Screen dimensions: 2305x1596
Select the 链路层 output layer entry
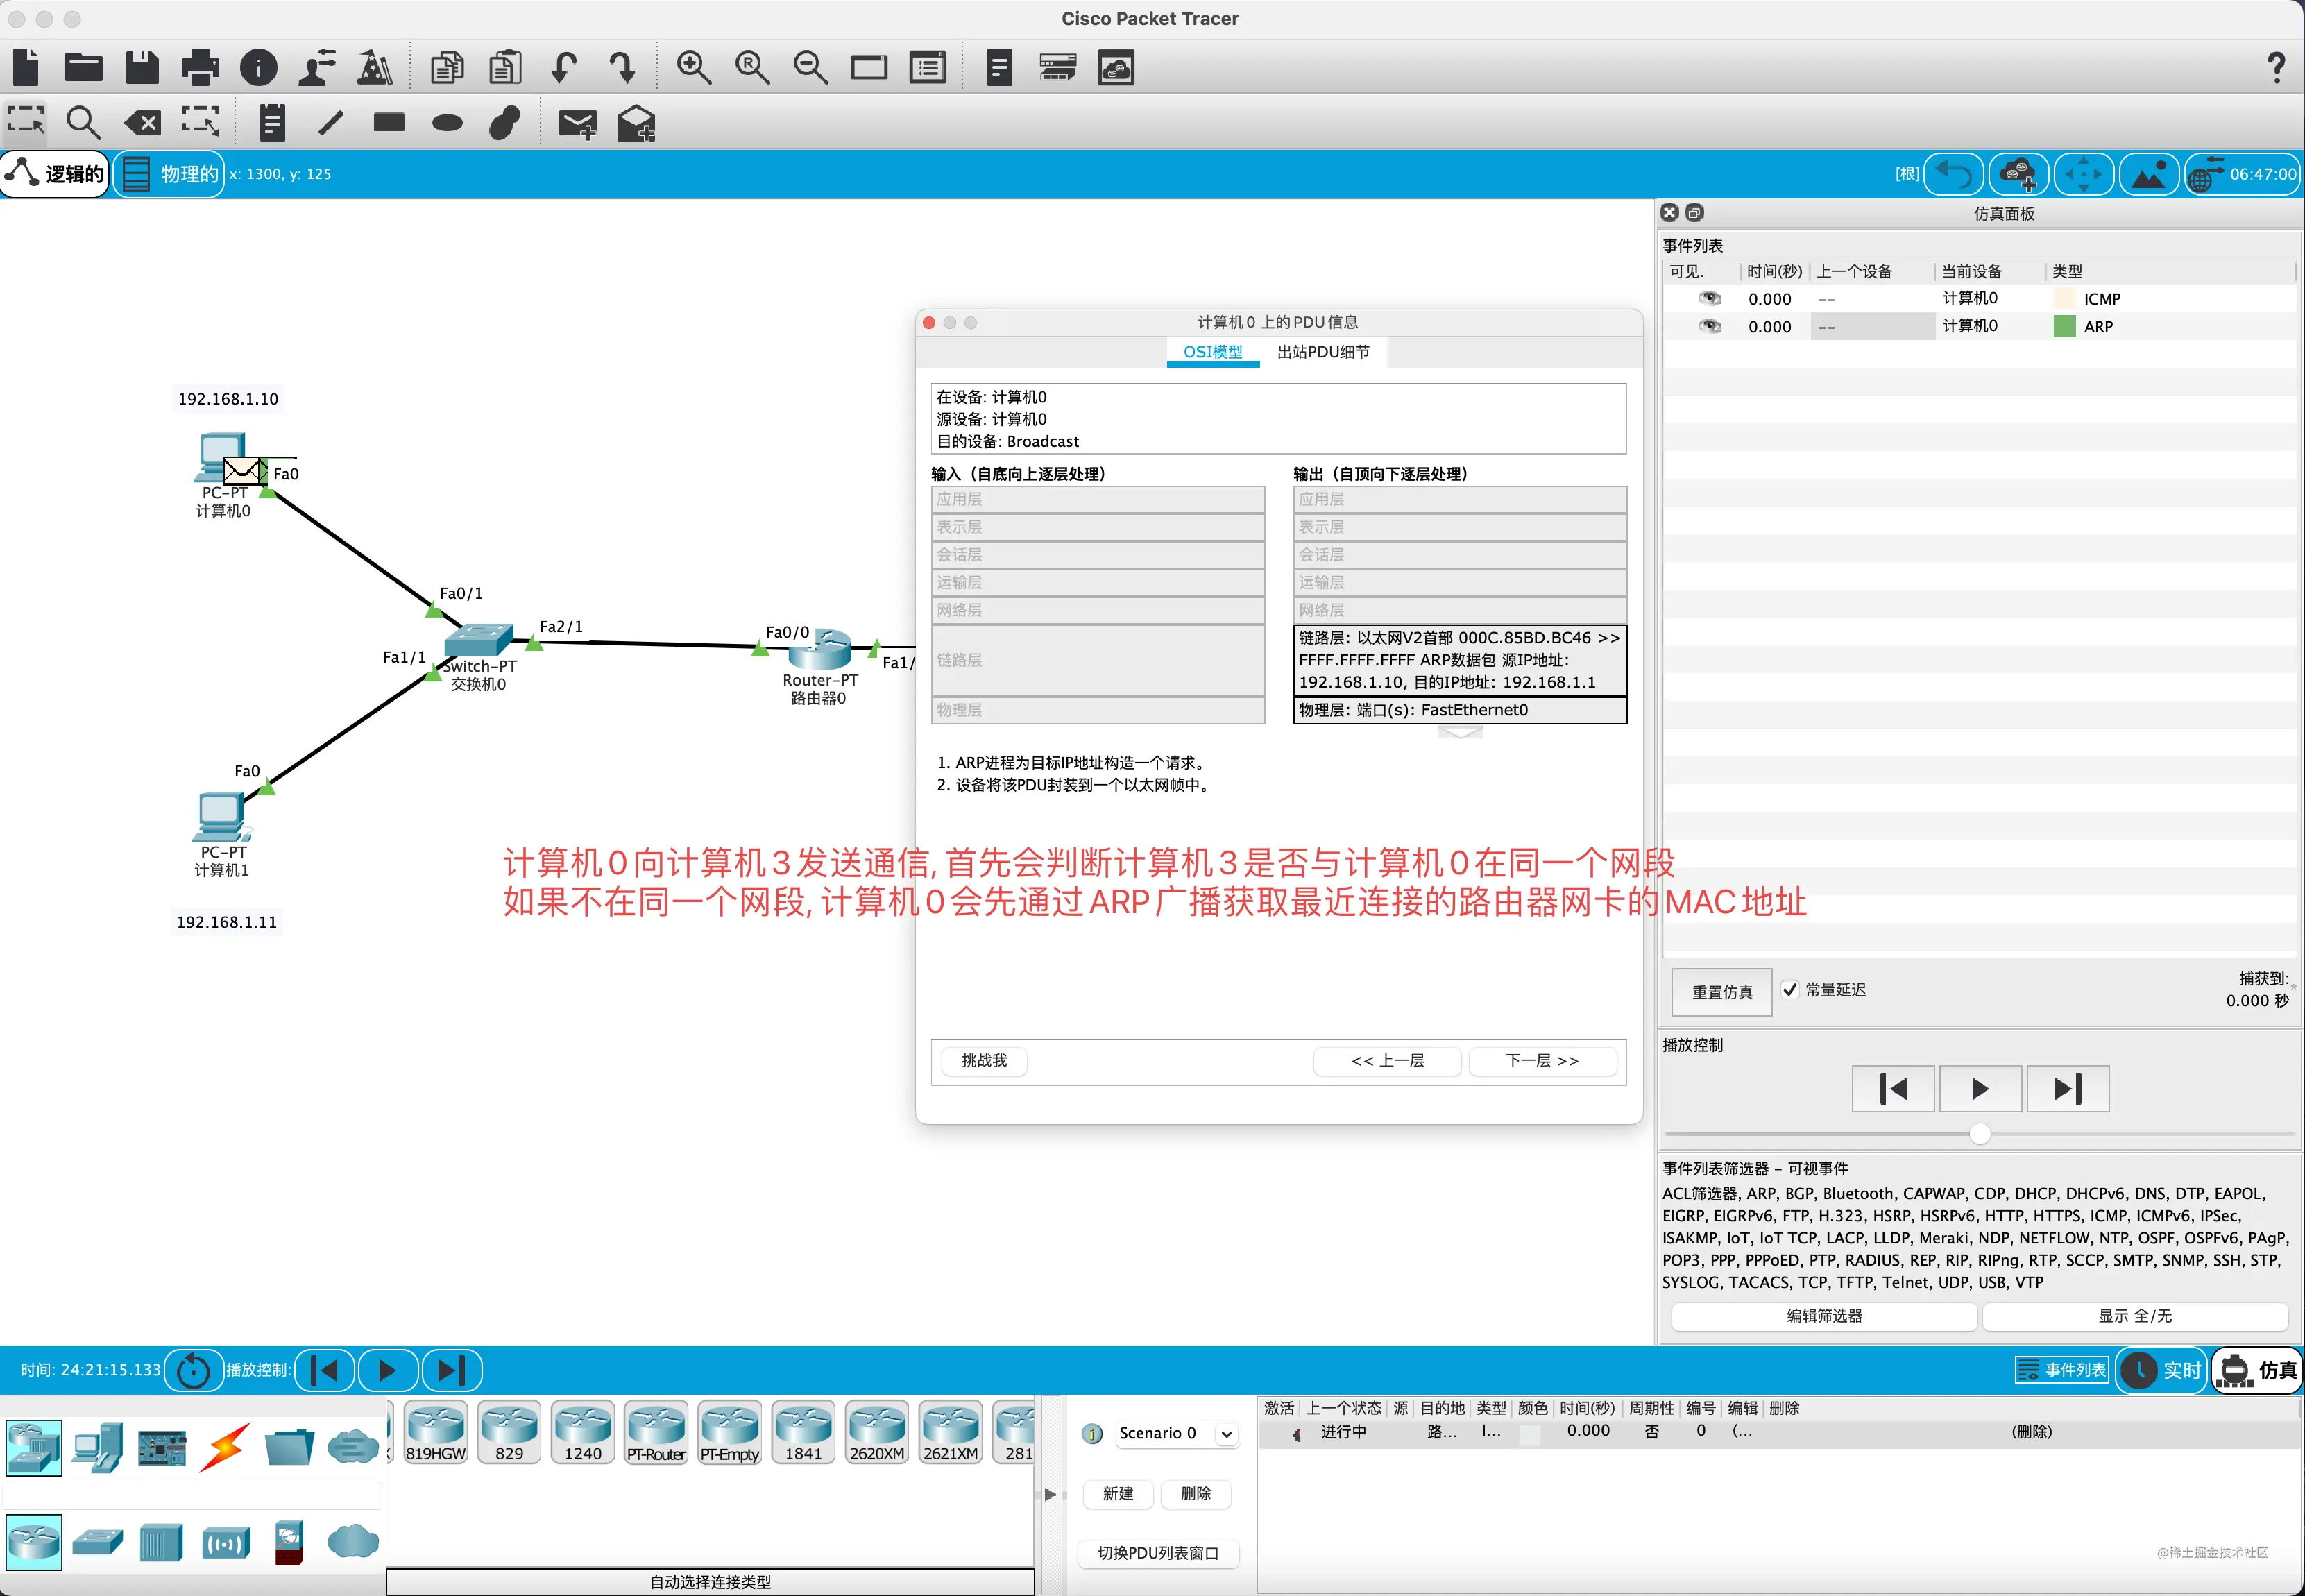click(1460, 660)
